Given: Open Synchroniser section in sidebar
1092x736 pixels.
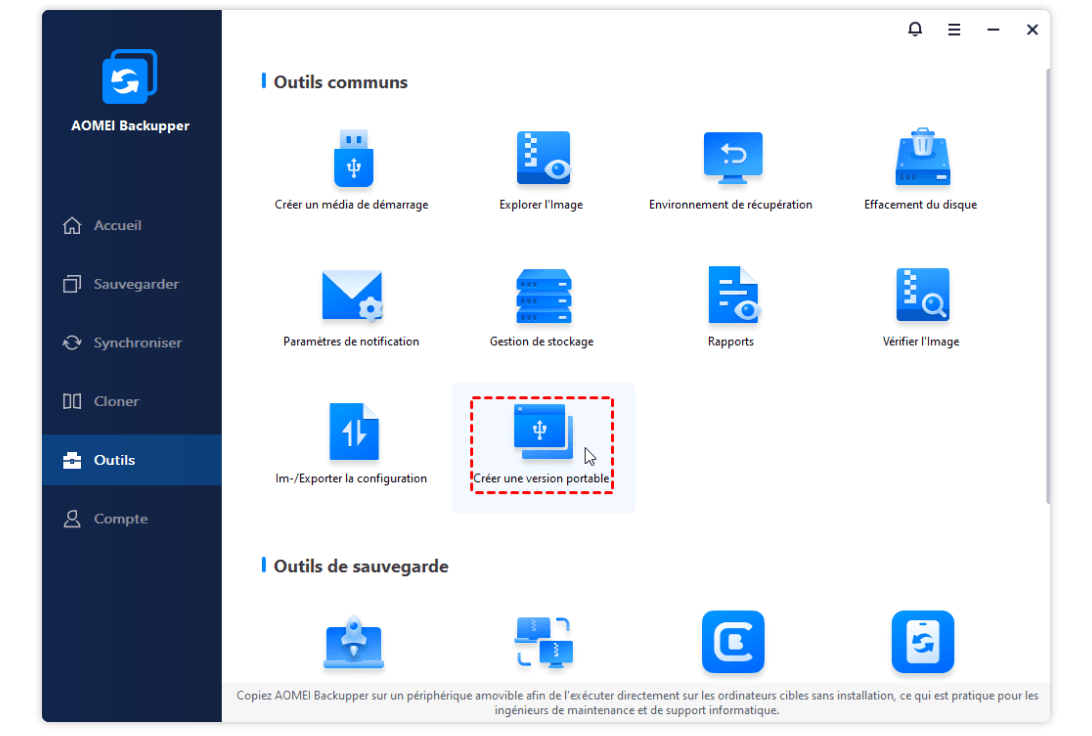Looking at the screenshot, I should tap(132, 343).
